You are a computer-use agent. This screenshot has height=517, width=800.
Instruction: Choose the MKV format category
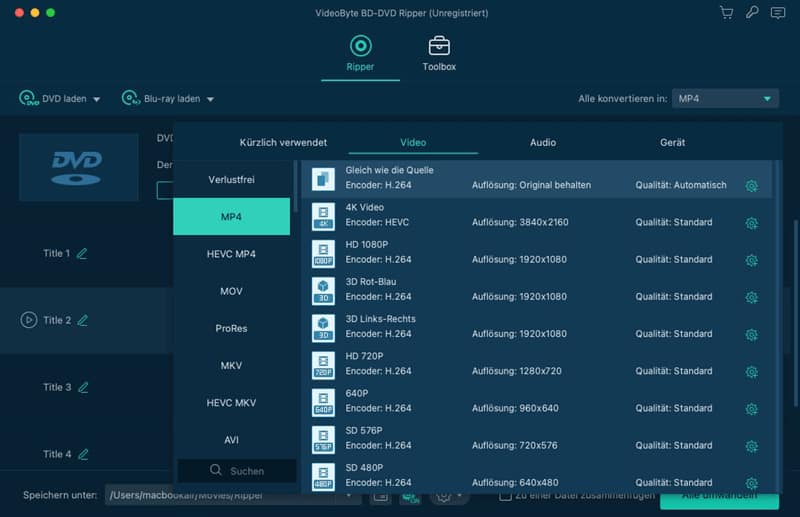point(232,365)
